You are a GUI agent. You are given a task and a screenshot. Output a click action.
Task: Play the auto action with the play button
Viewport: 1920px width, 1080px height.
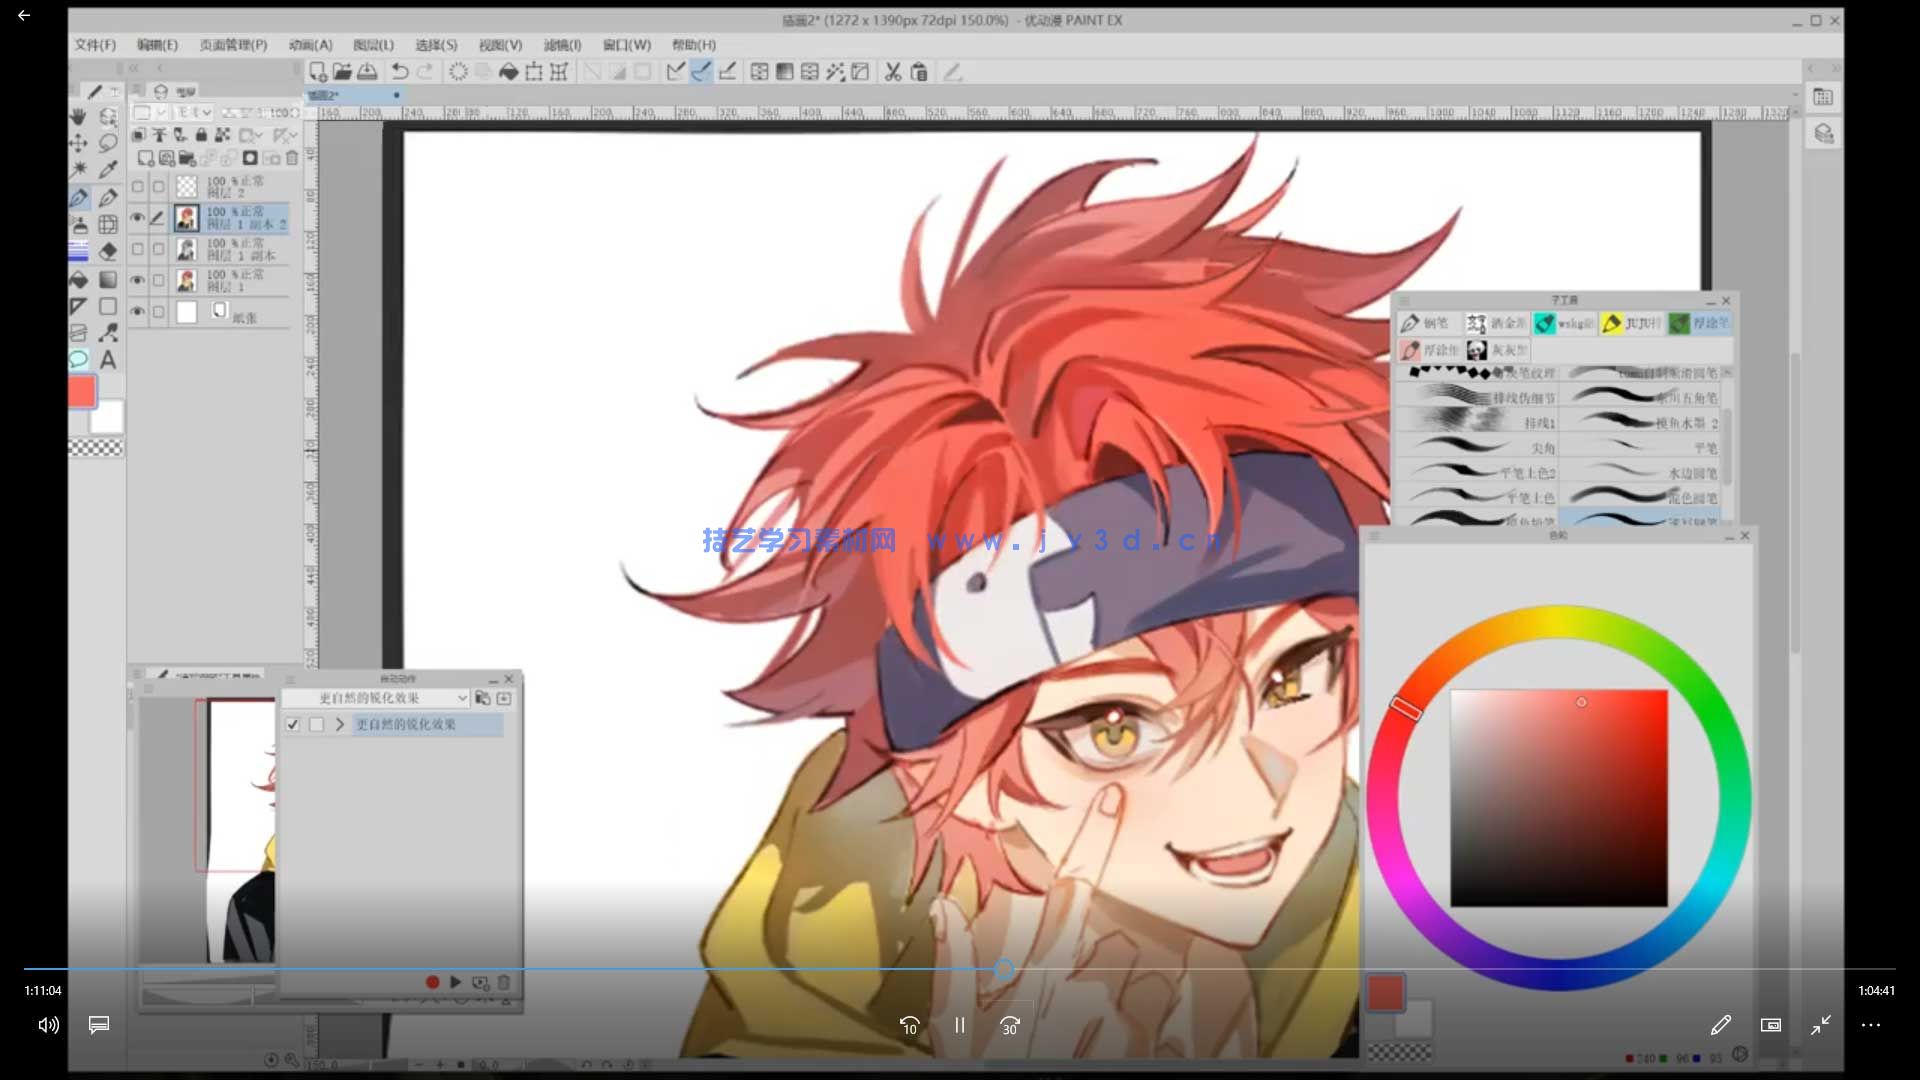(x=456, y=982)
